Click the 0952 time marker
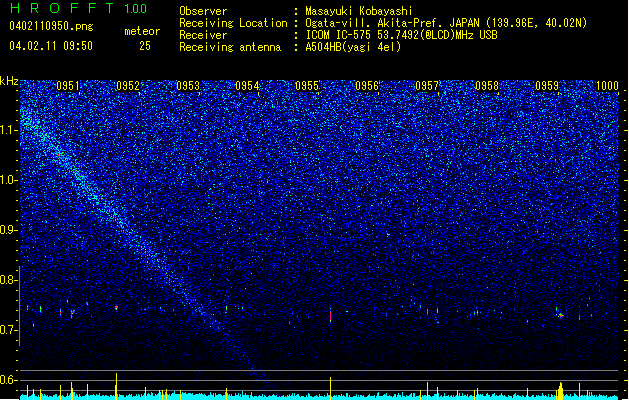Screen dimensions: 629x400 [x=128, y=85]
